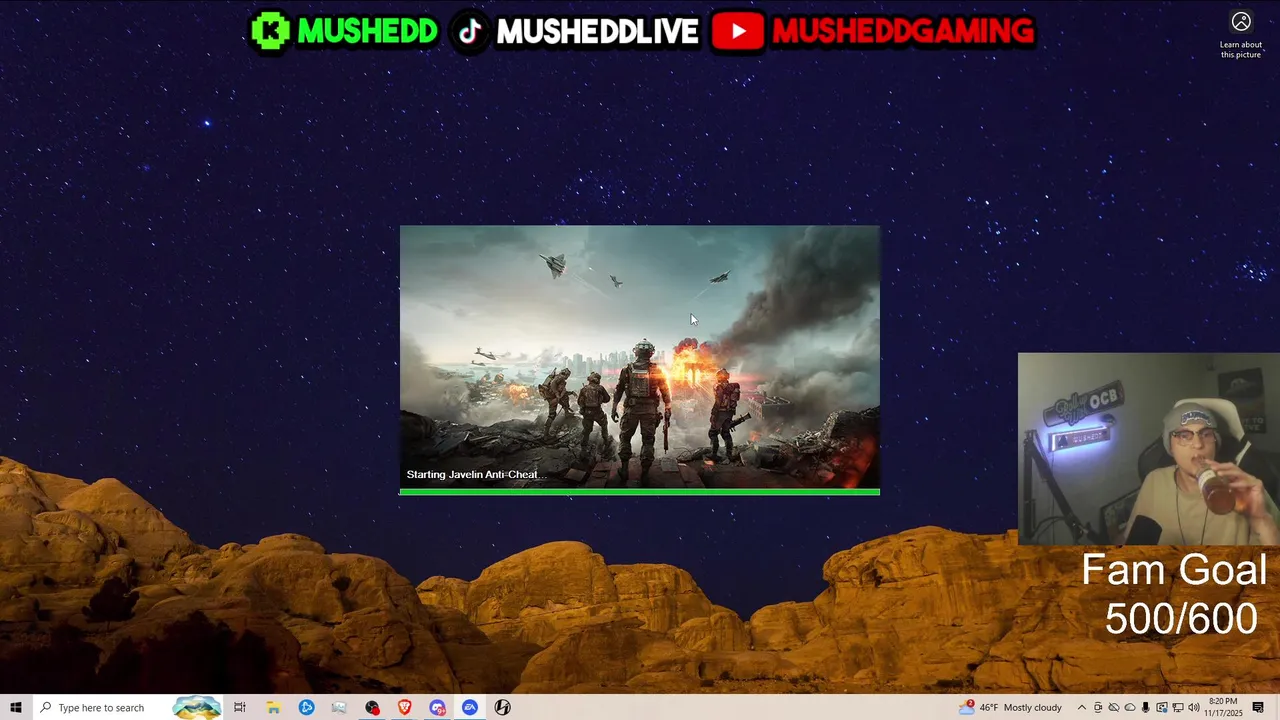
Task: Open the photo viewer app in the taskbar
Action: point(339,707)
